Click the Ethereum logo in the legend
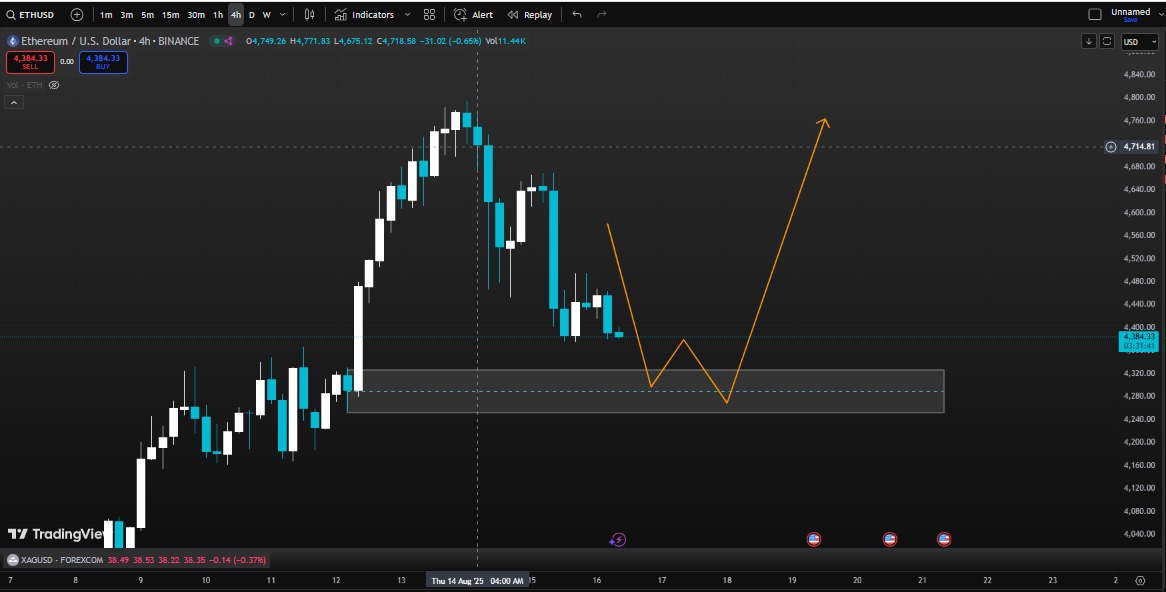The height and width of the screenshot is (592, 1166). coord(13,41)
